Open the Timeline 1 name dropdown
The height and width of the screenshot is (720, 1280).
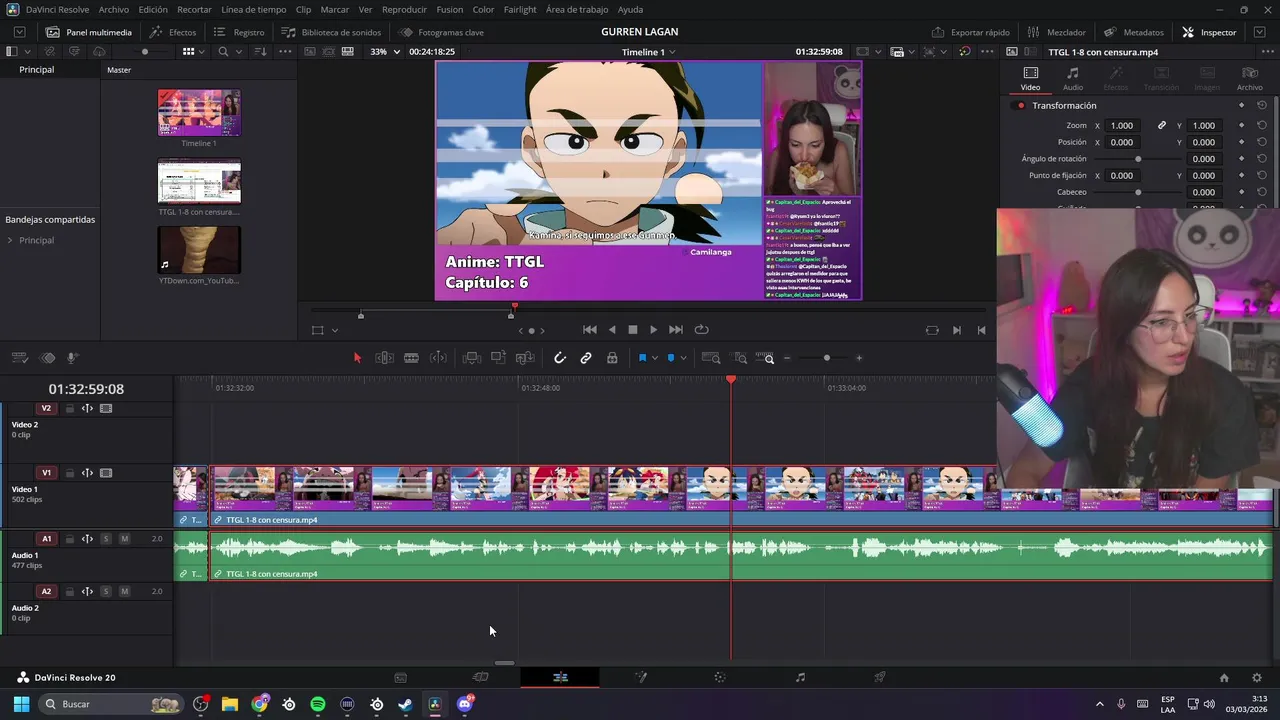pos(648,51)
